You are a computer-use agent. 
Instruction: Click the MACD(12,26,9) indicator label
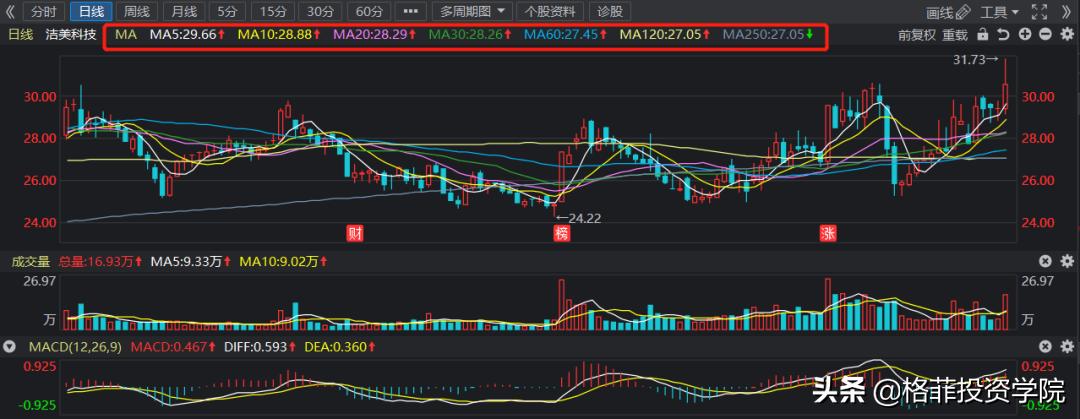(76, 348)
